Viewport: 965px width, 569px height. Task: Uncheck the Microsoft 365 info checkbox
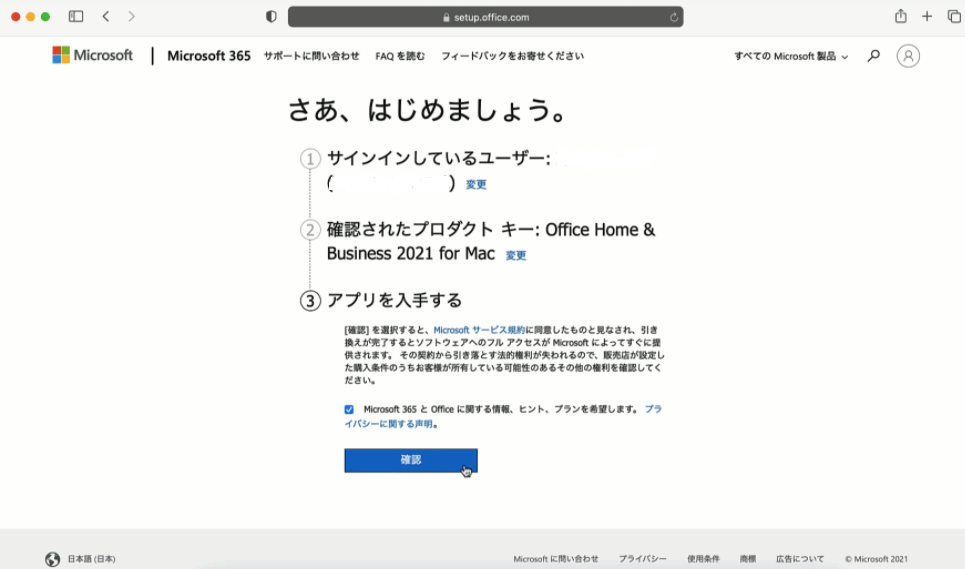click(349, 410)
